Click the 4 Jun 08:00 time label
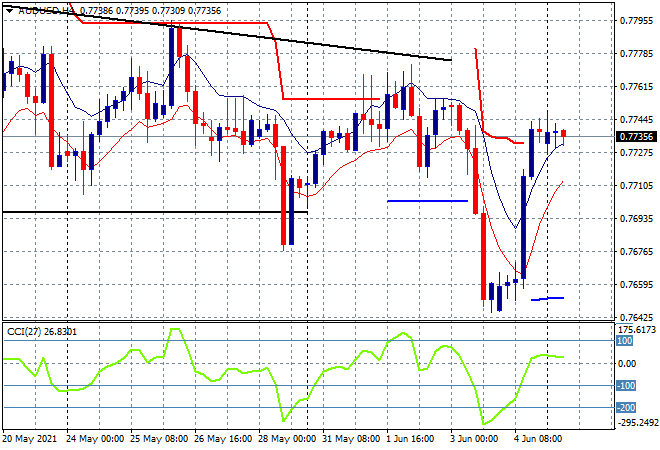The height and width of the screenshot is (450, 660). [538, 439]
